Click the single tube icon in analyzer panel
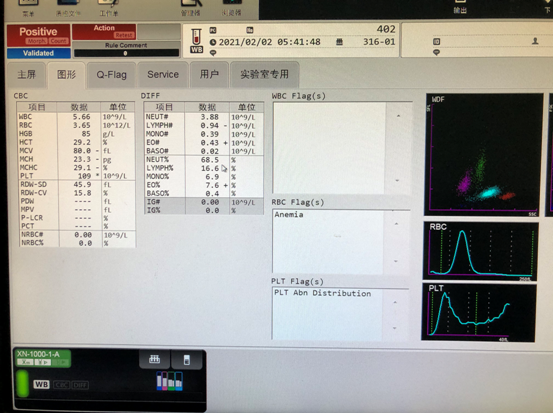Screen dimensions: 554x413 (x=187, y=359)
